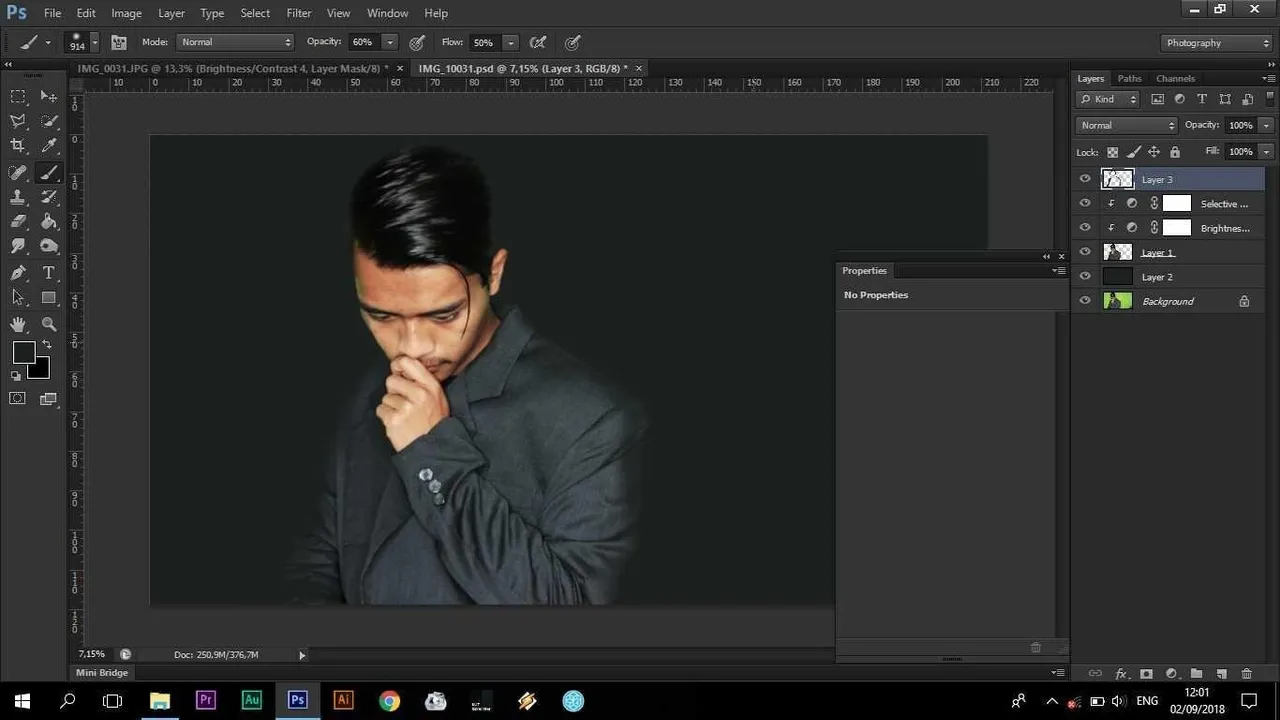Select the Hand tool
Image resolution: width=1280 pixels, height=720 pixels.
(18, 324)
